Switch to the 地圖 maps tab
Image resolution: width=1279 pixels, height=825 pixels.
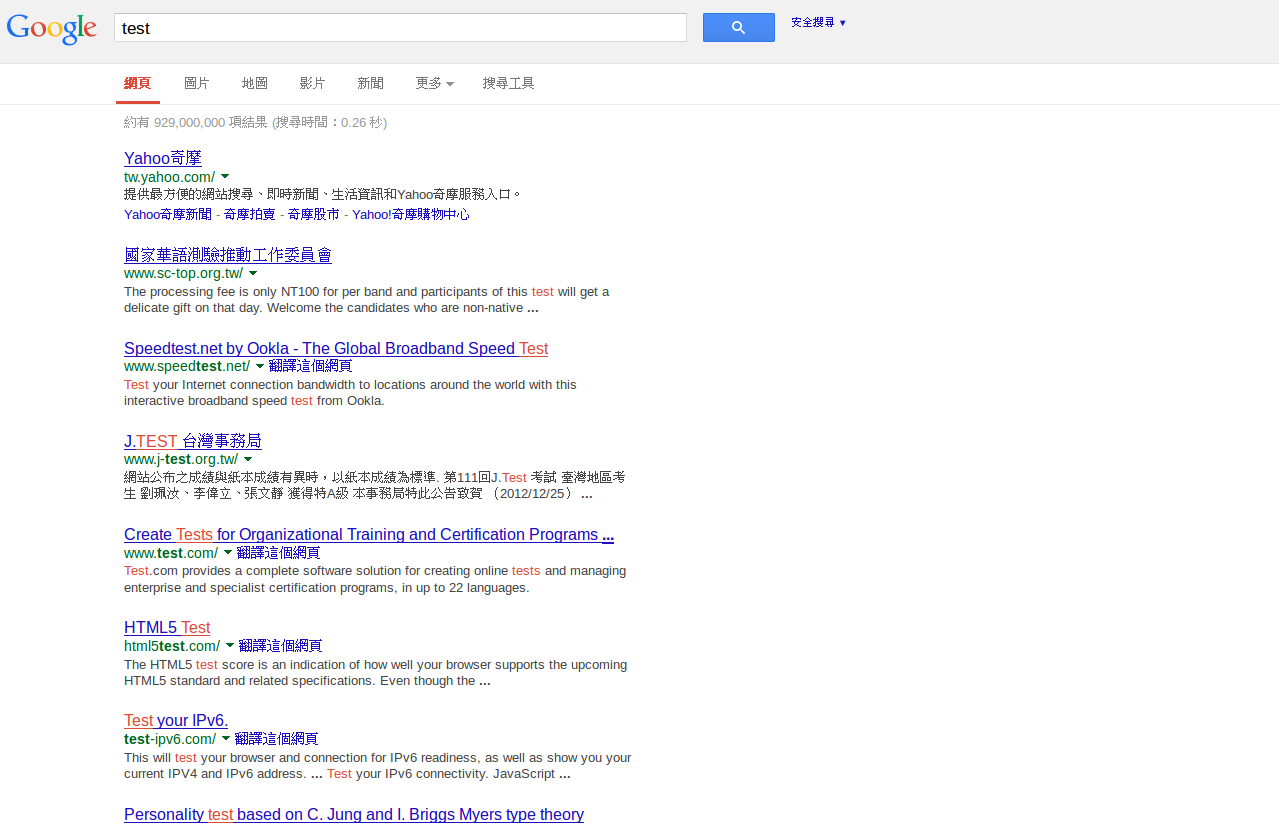point(255,83)
